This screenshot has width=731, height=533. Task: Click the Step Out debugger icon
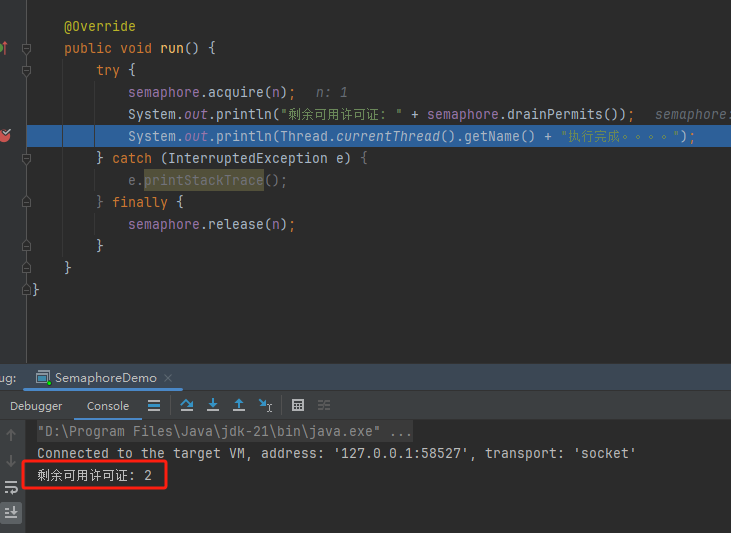pyautogui.click(x=239, y=405)
